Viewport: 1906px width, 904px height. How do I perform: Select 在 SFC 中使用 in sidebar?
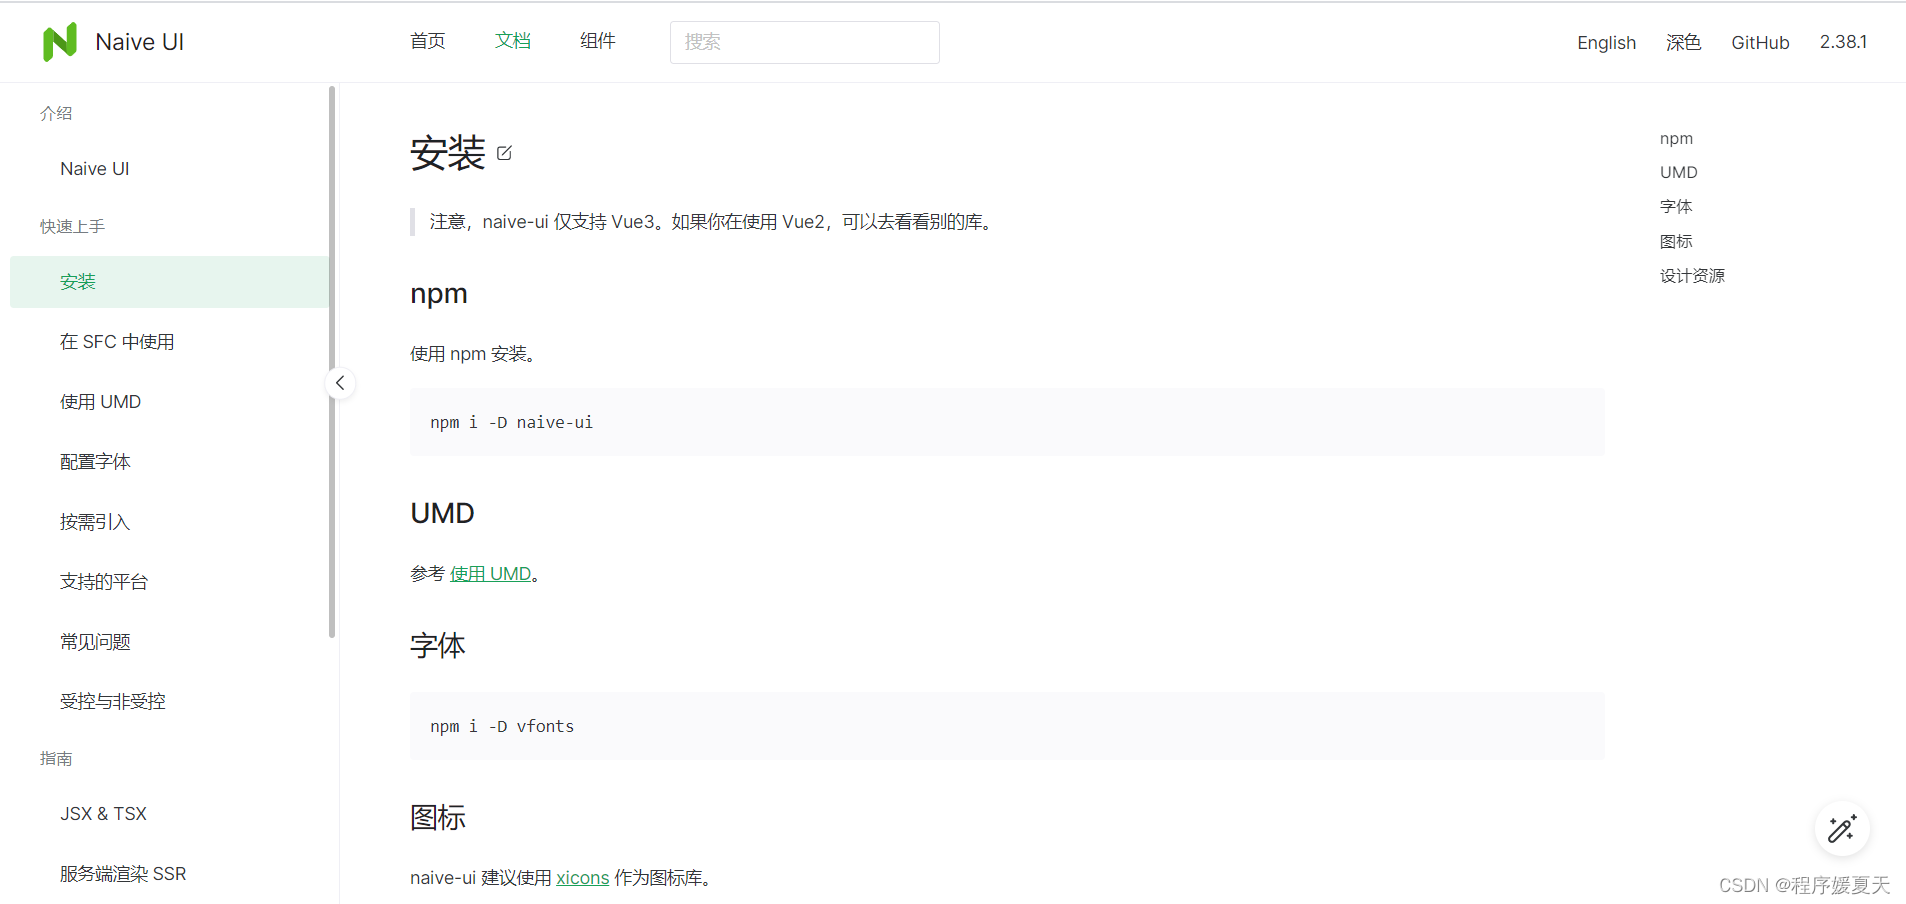click(117, 342)
